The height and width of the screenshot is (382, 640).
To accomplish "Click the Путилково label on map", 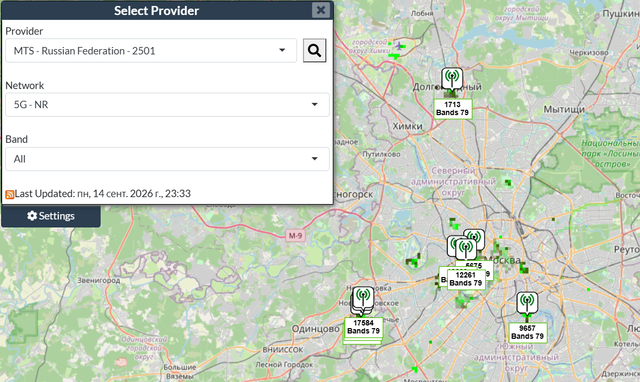I will tap(381, 154).
